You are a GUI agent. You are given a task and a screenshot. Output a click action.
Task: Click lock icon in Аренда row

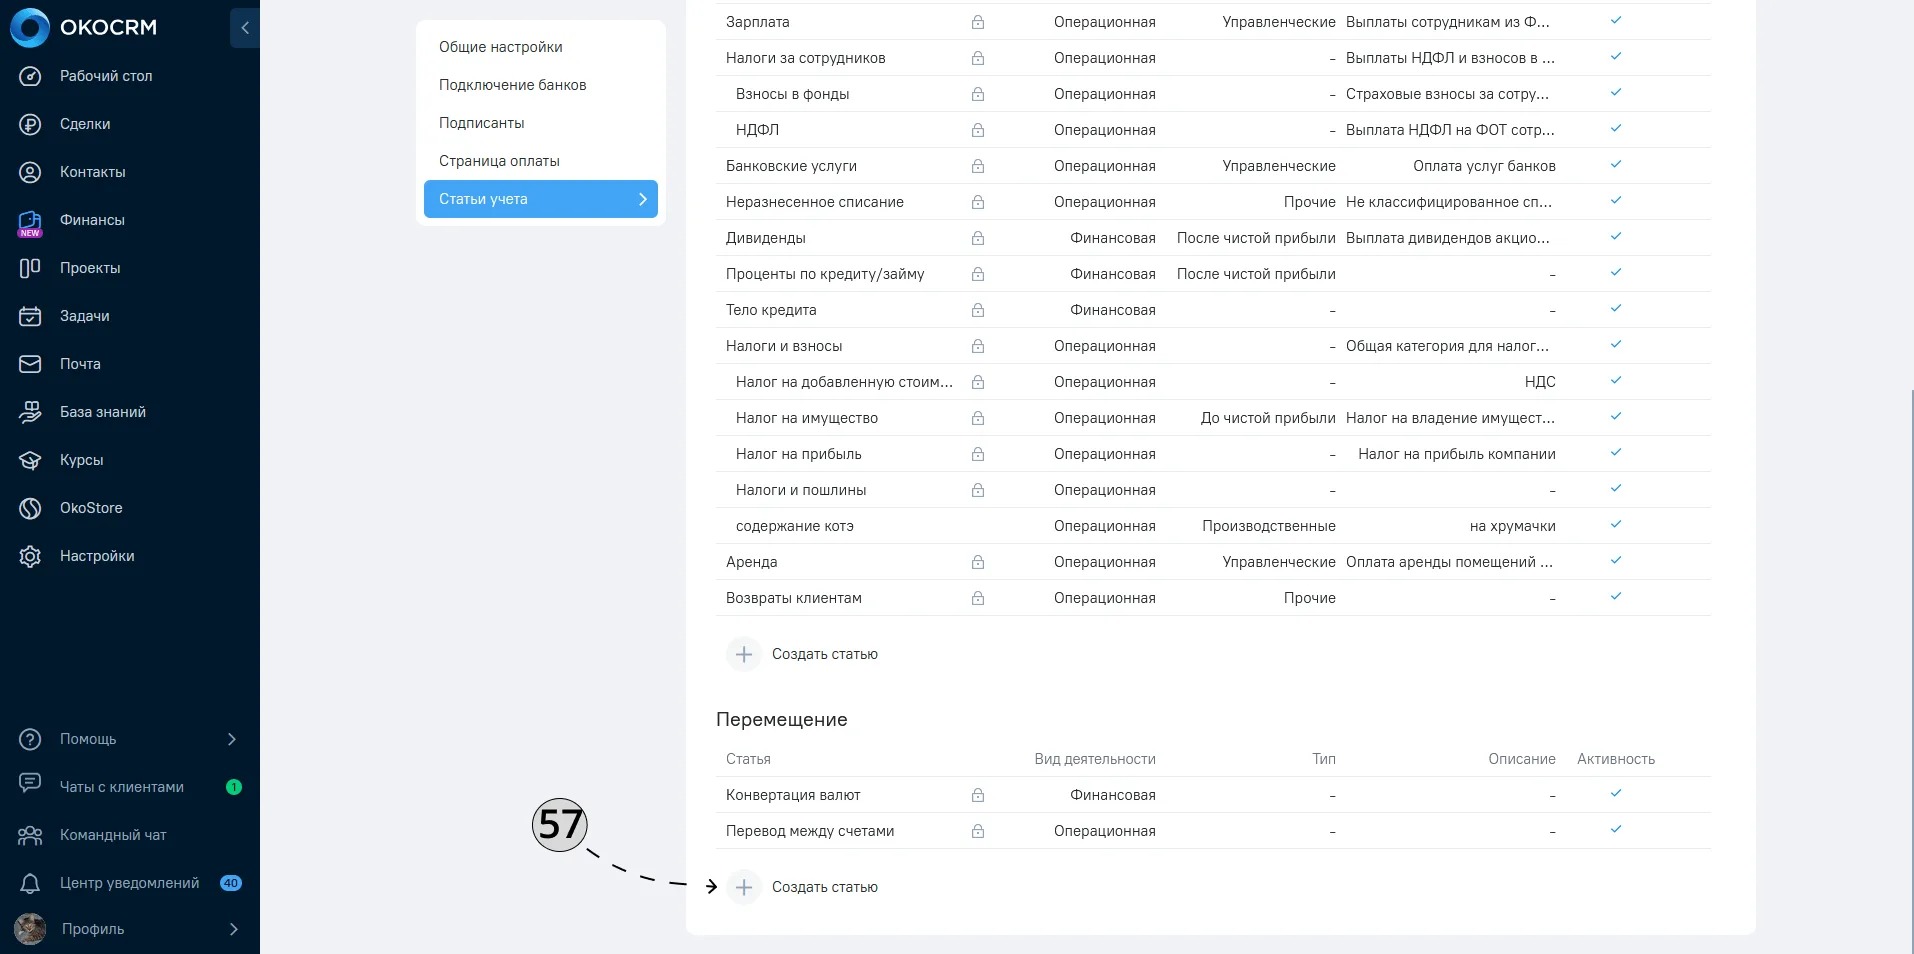[978, 562]
